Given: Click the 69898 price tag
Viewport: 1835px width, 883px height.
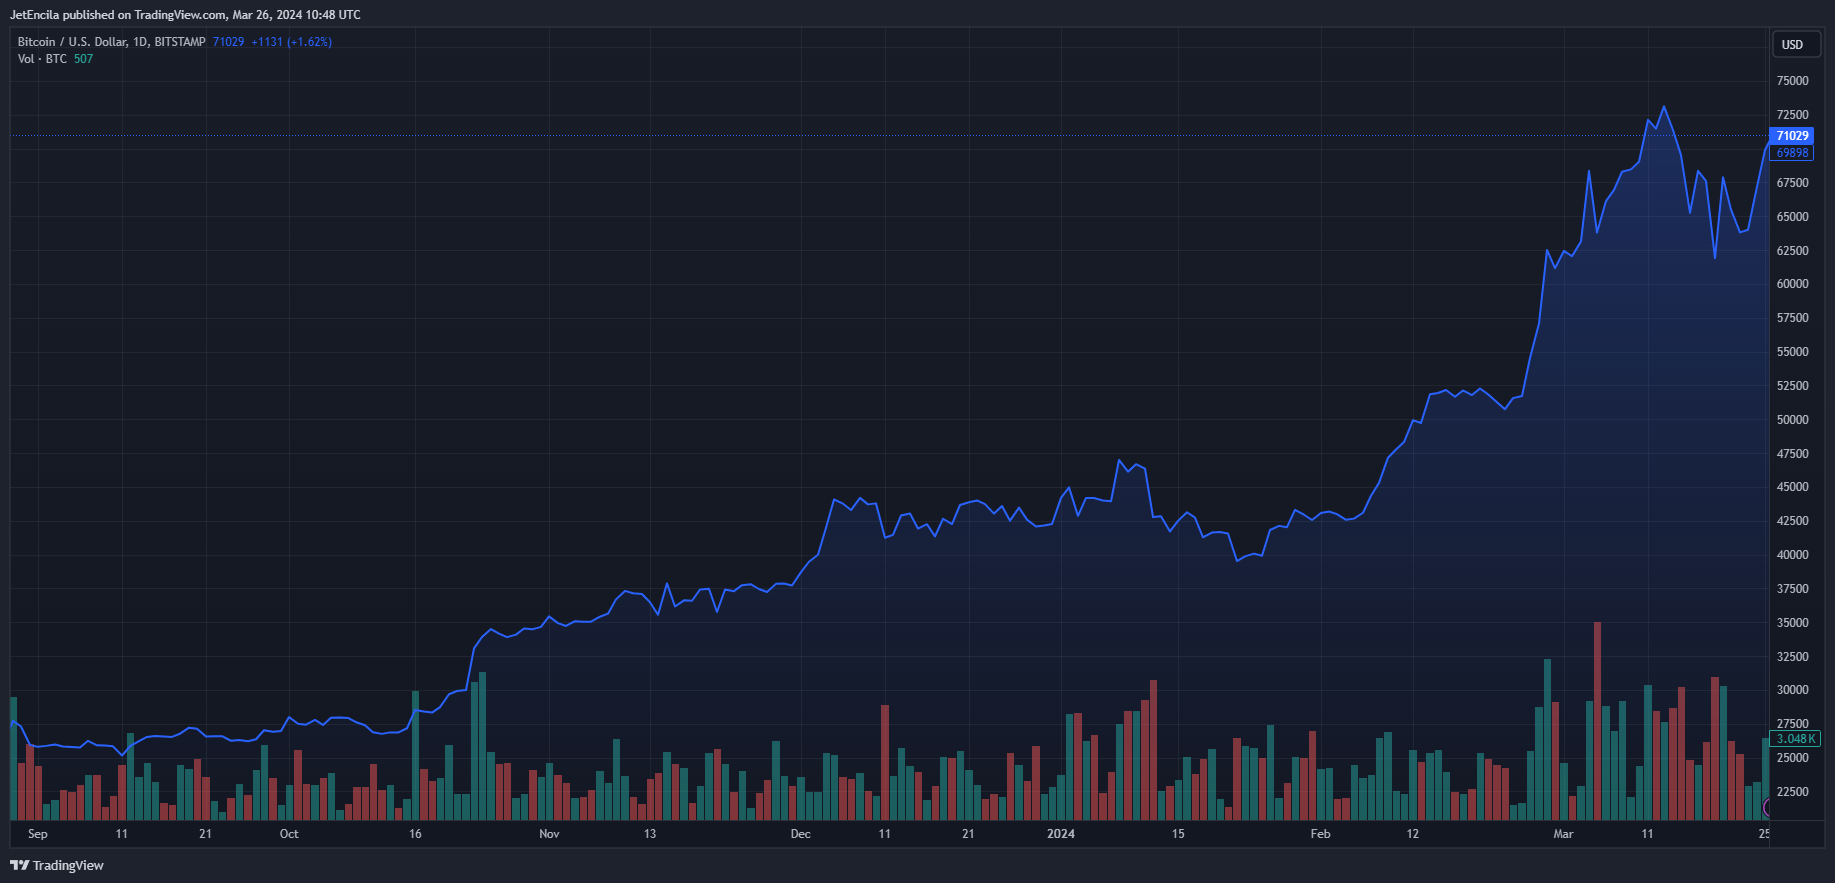Looking at the screenshot, I should click(1792, 153).
